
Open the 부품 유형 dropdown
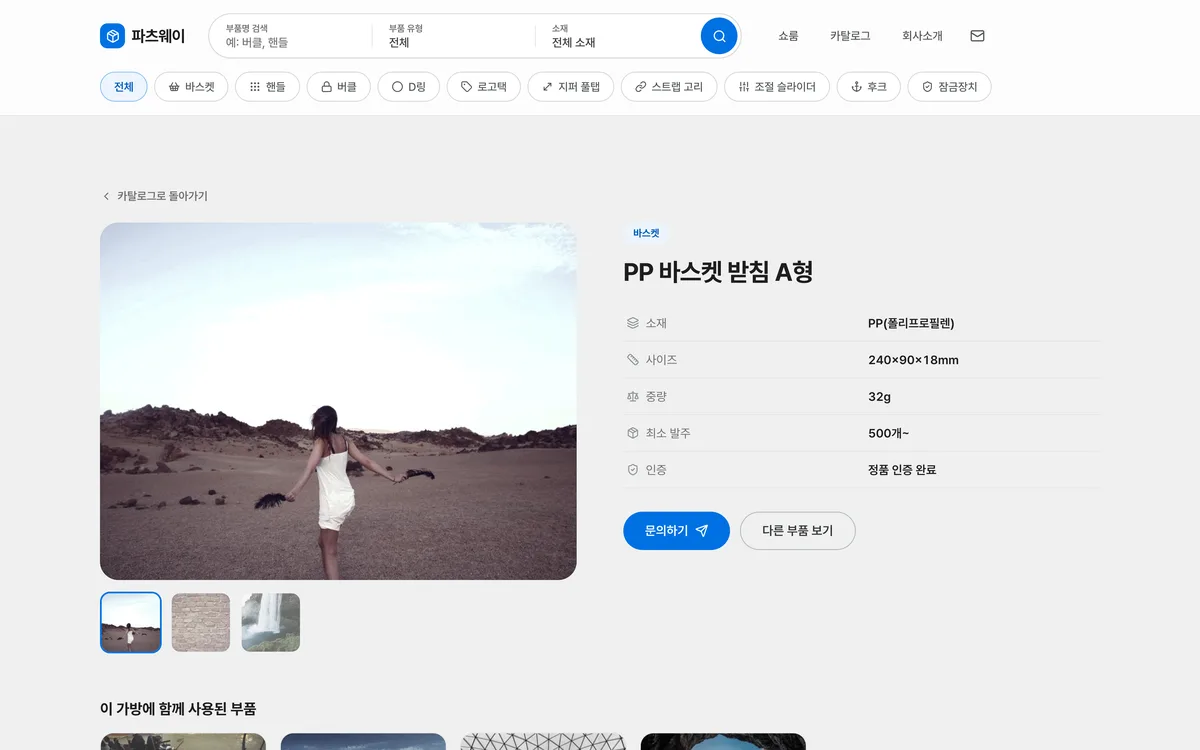click(454, 36)
